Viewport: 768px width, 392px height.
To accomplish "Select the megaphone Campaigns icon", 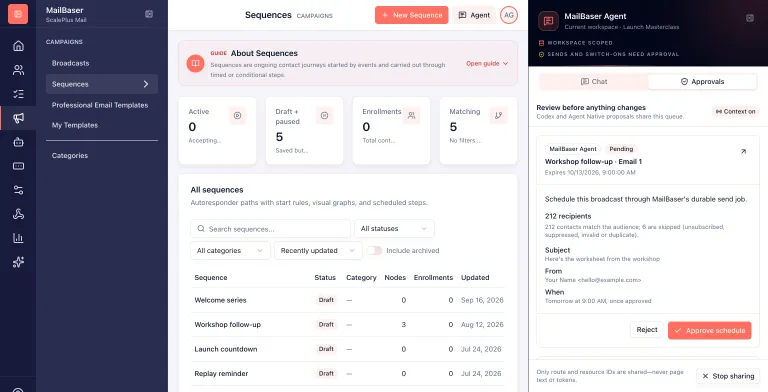I will pos(18,118).
